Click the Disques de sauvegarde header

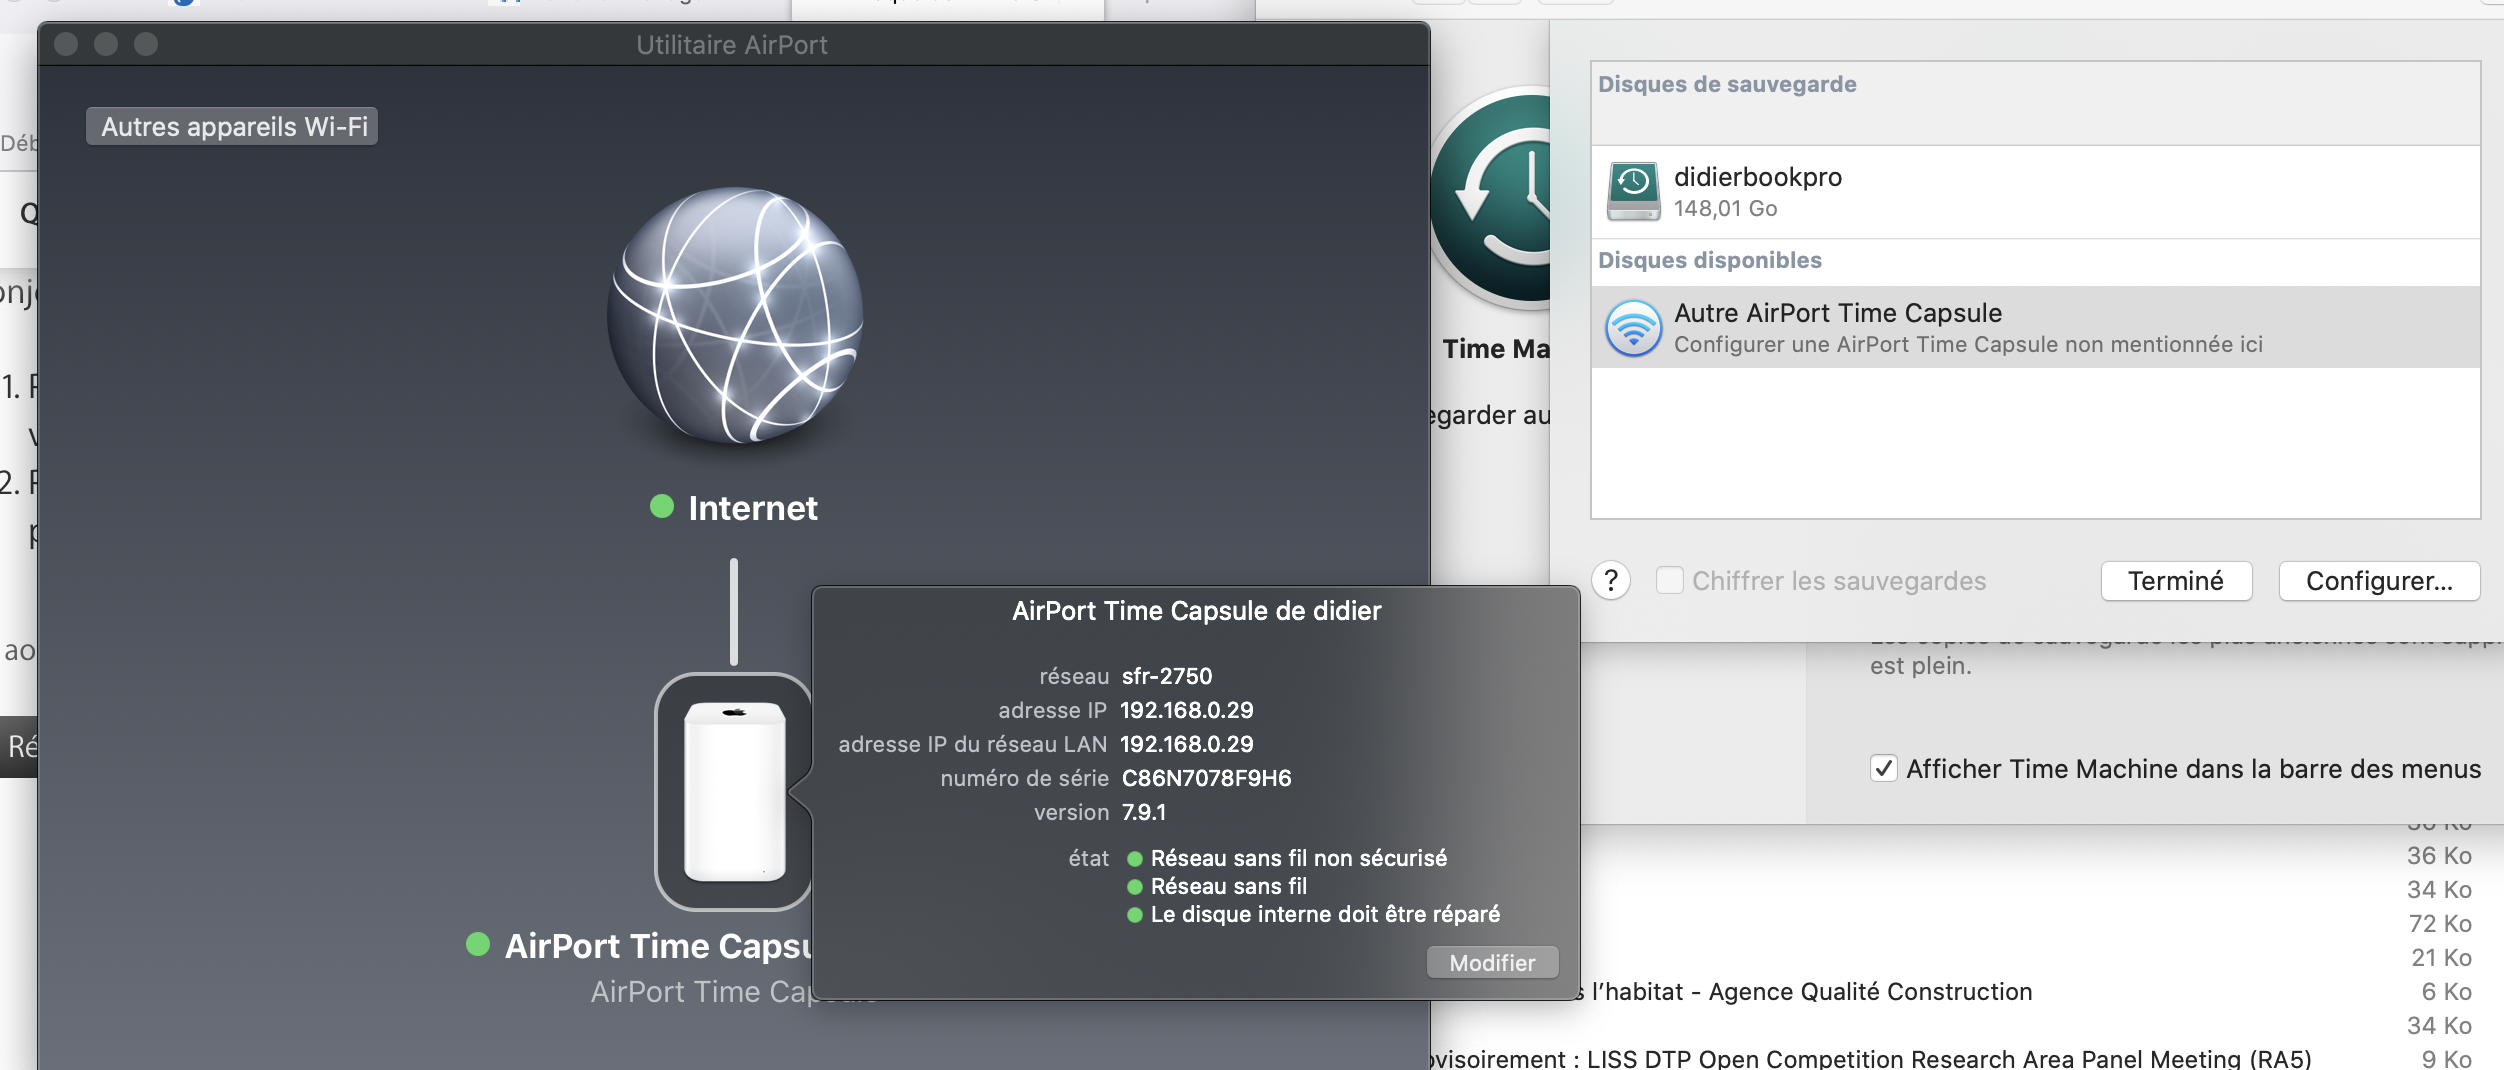point(1727,84)
